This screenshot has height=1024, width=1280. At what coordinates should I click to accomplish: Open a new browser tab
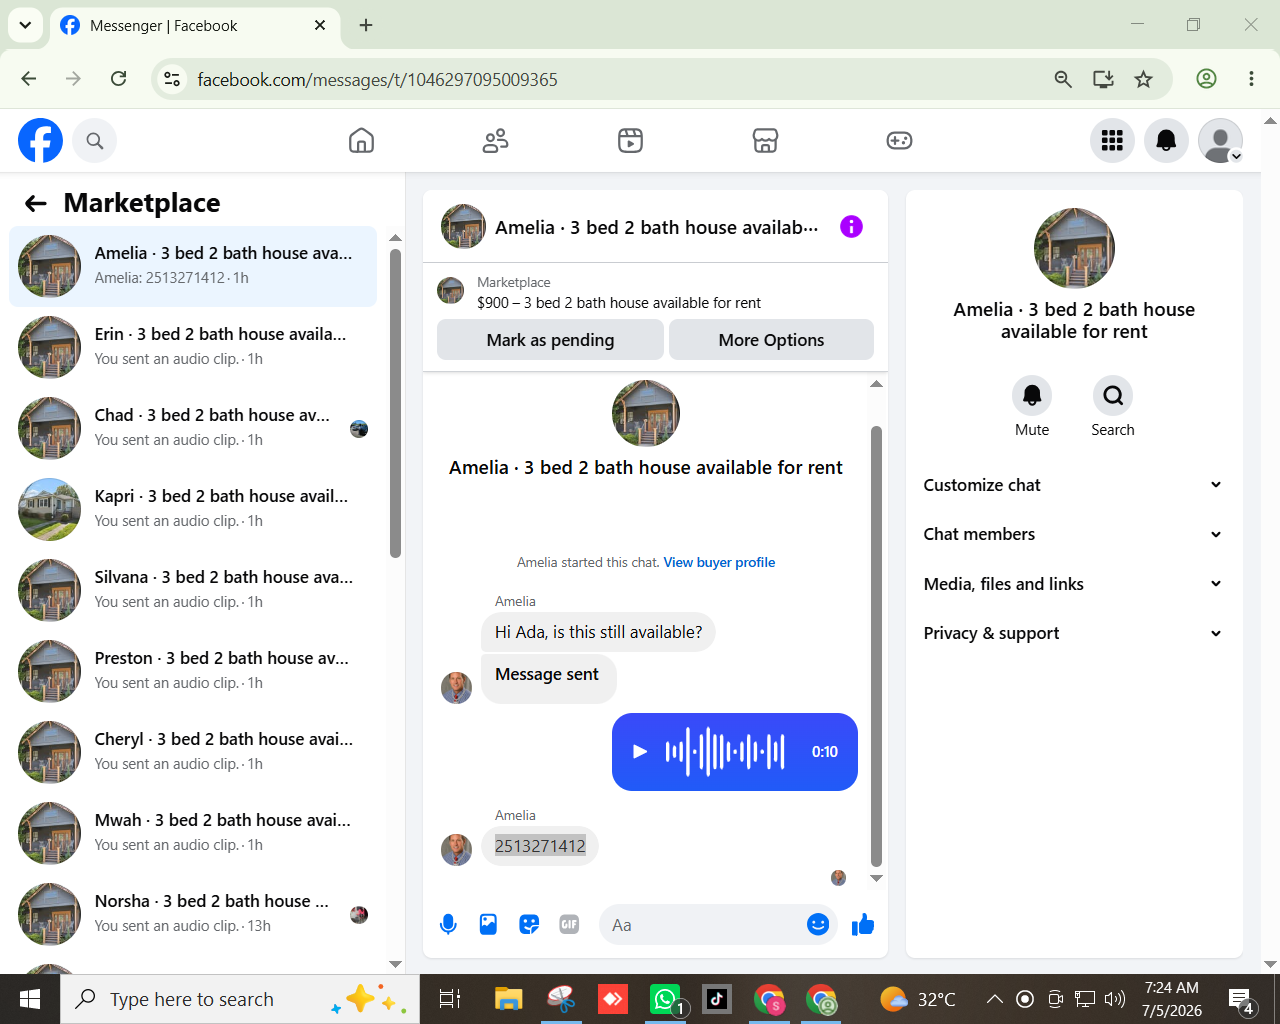(366, 25)
